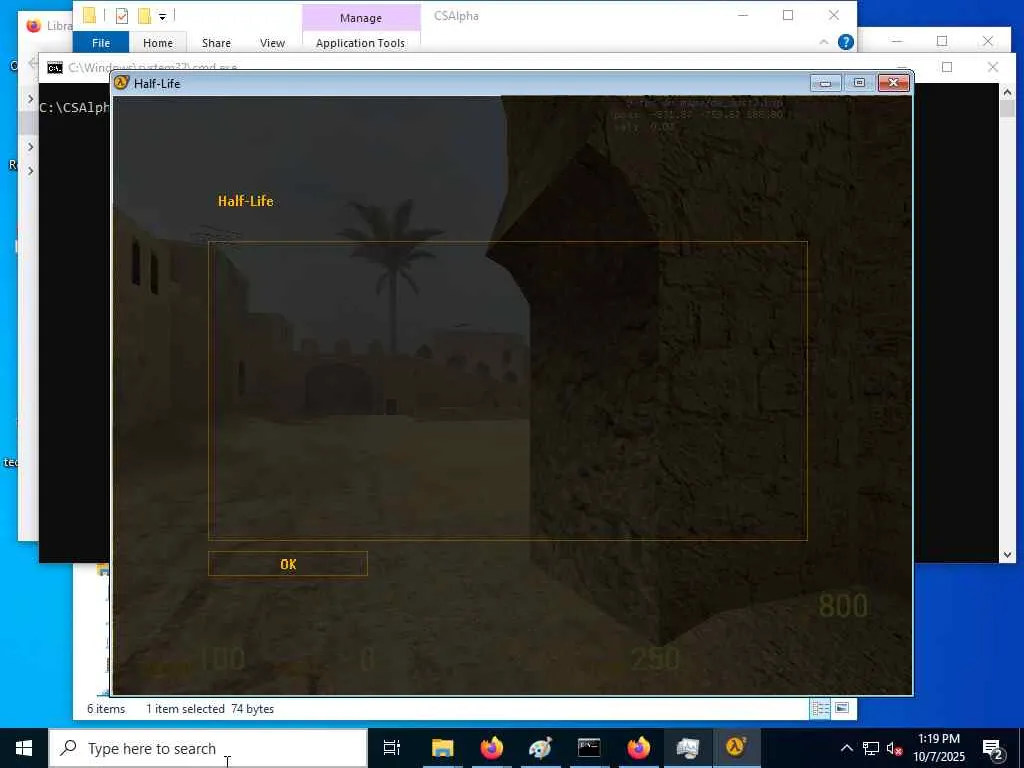Show hidden system tray icons
This screenshot has width=1024, height=768.
click(846, 748)
